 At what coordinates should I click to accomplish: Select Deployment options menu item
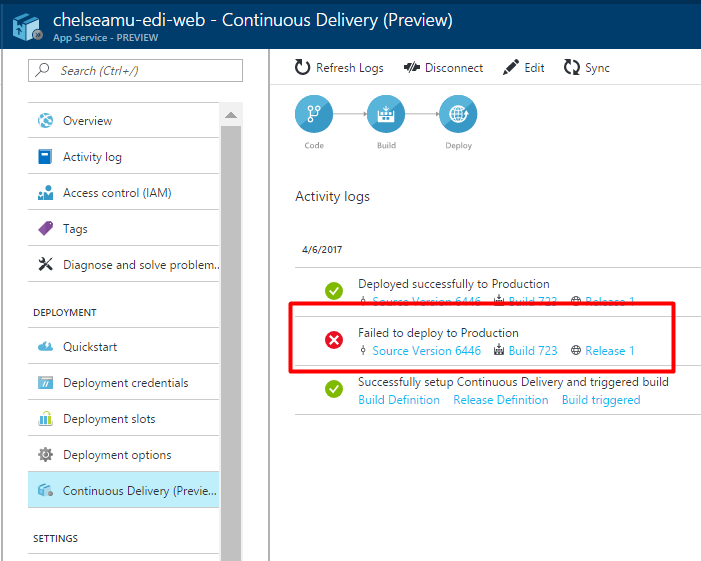point(123,455)
